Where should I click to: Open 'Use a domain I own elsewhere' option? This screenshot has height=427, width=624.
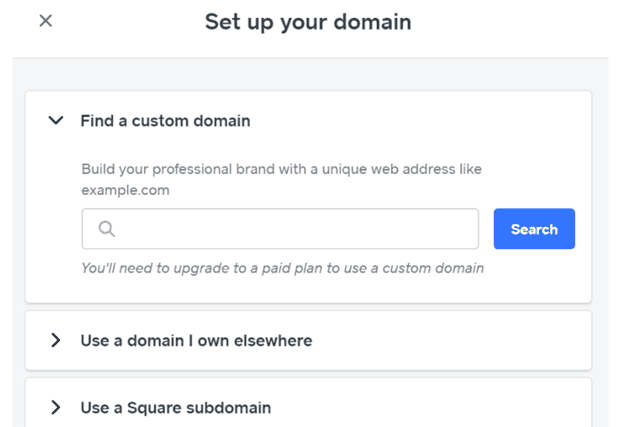click(x=196, y=341)
